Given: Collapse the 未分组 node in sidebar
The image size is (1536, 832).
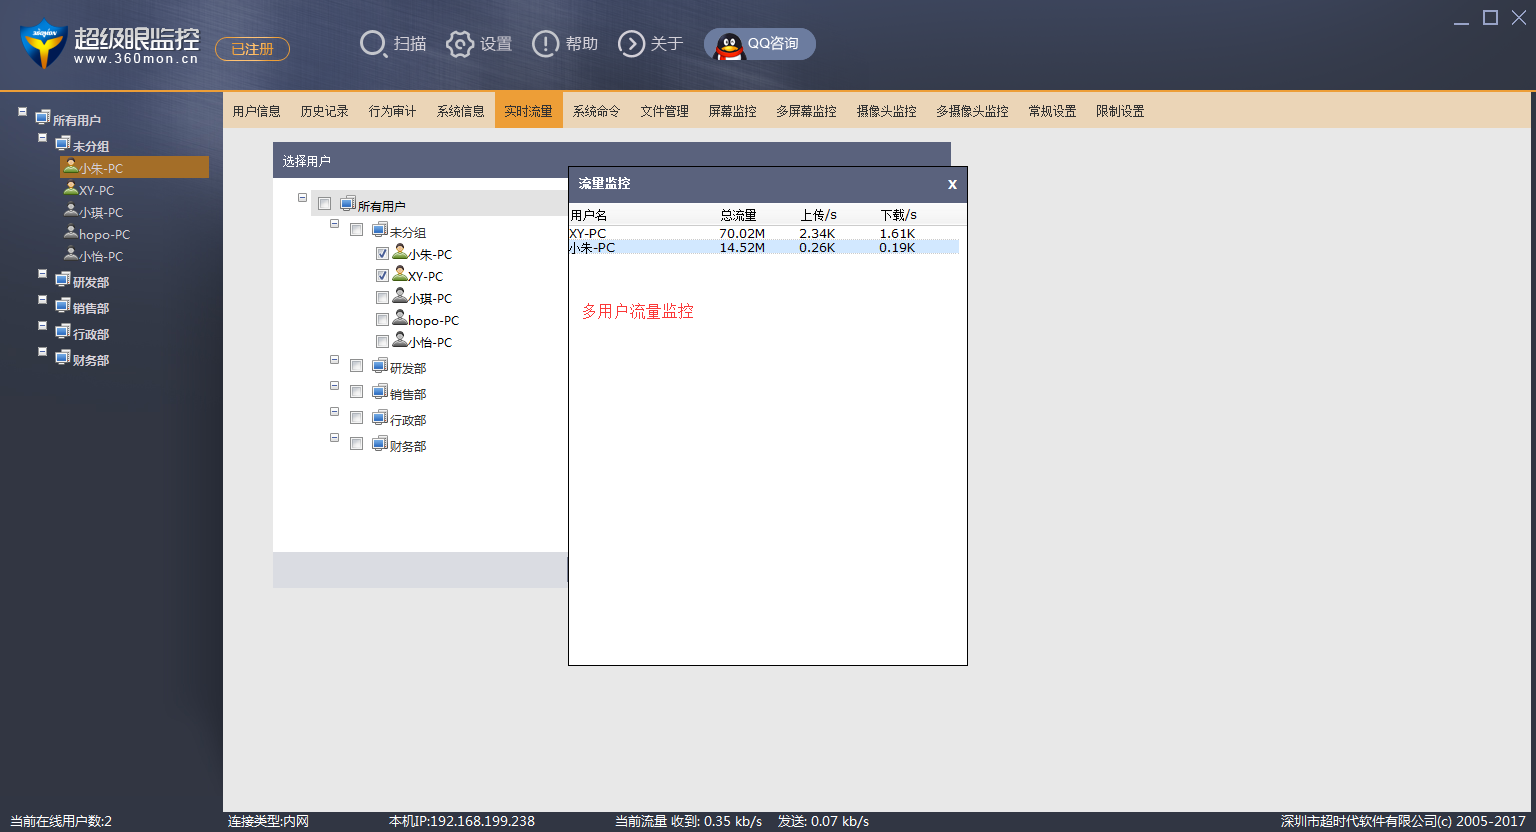Looking at the screenshot, I should pos(42,138).
